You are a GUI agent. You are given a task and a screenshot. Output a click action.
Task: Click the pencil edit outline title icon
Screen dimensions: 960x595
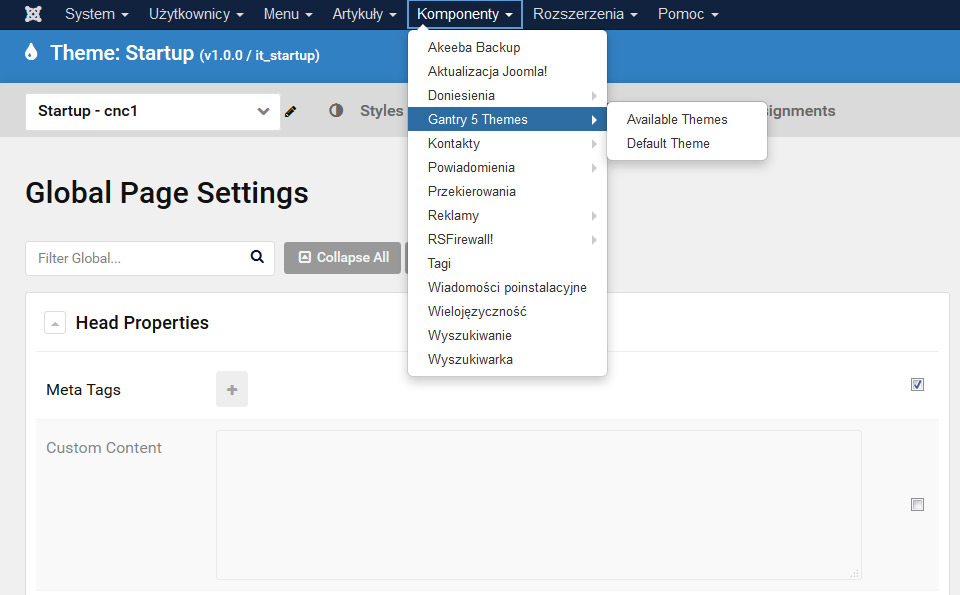pos(291,111)
